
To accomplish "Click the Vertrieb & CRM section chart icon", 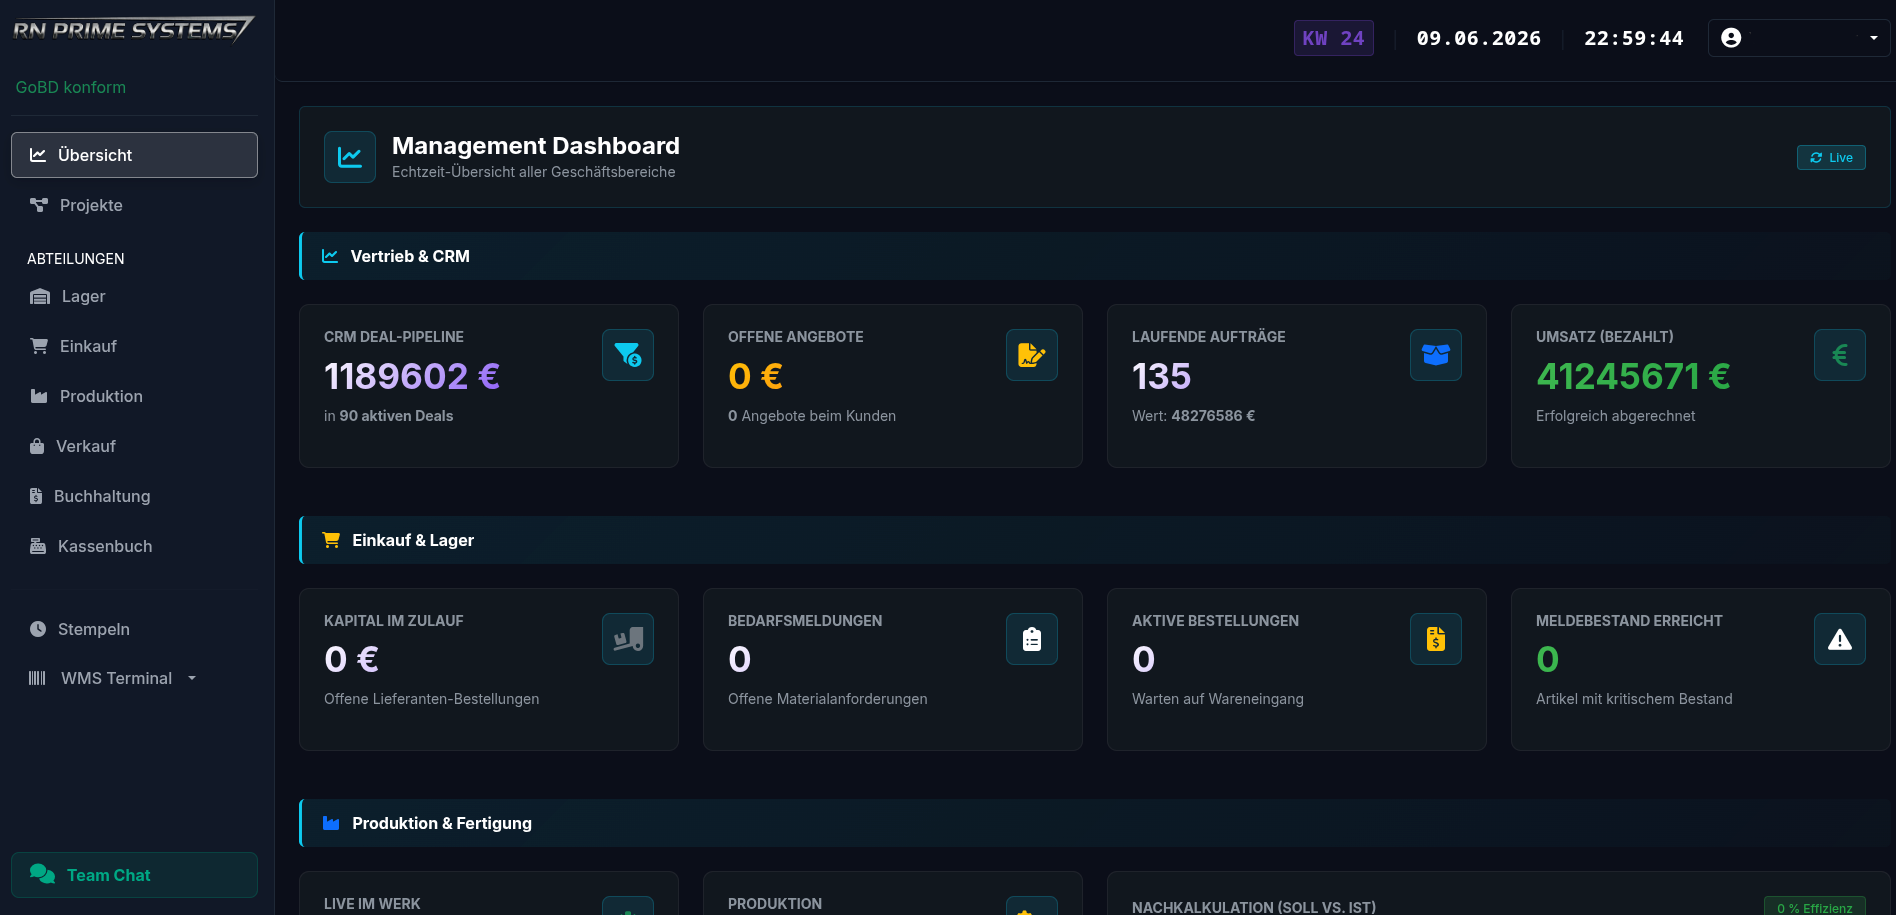I will (x=330, y=256).
